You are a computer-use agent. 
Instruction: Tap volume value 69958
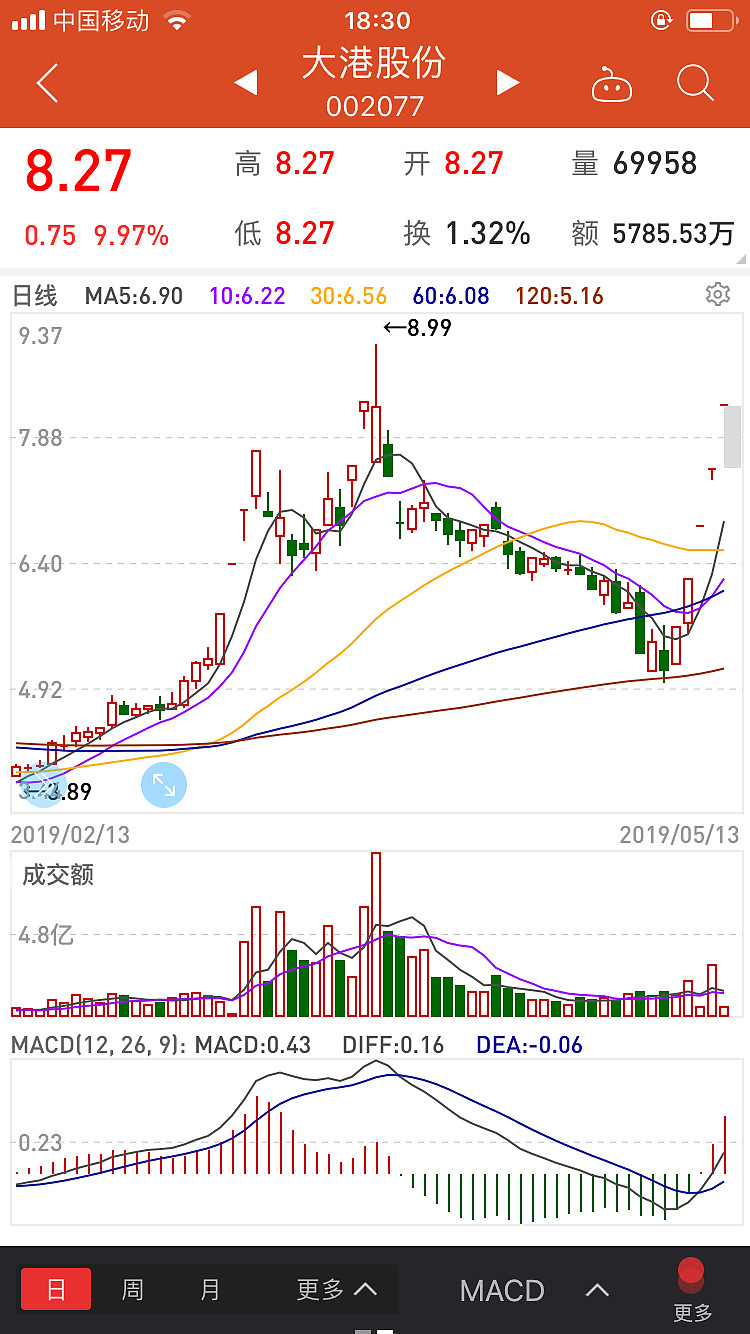655,163
